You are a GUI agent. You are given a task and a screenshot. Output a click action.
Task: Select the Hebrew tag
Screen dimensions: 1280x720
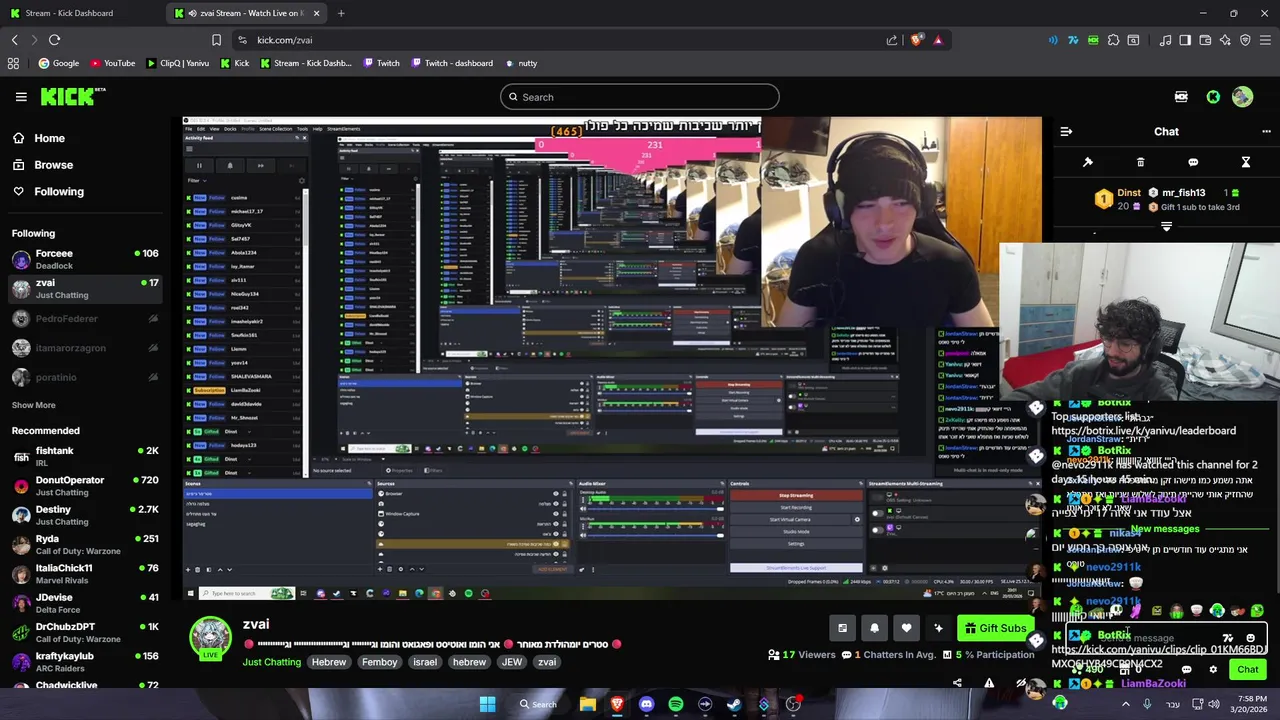[x=328, y=662]
